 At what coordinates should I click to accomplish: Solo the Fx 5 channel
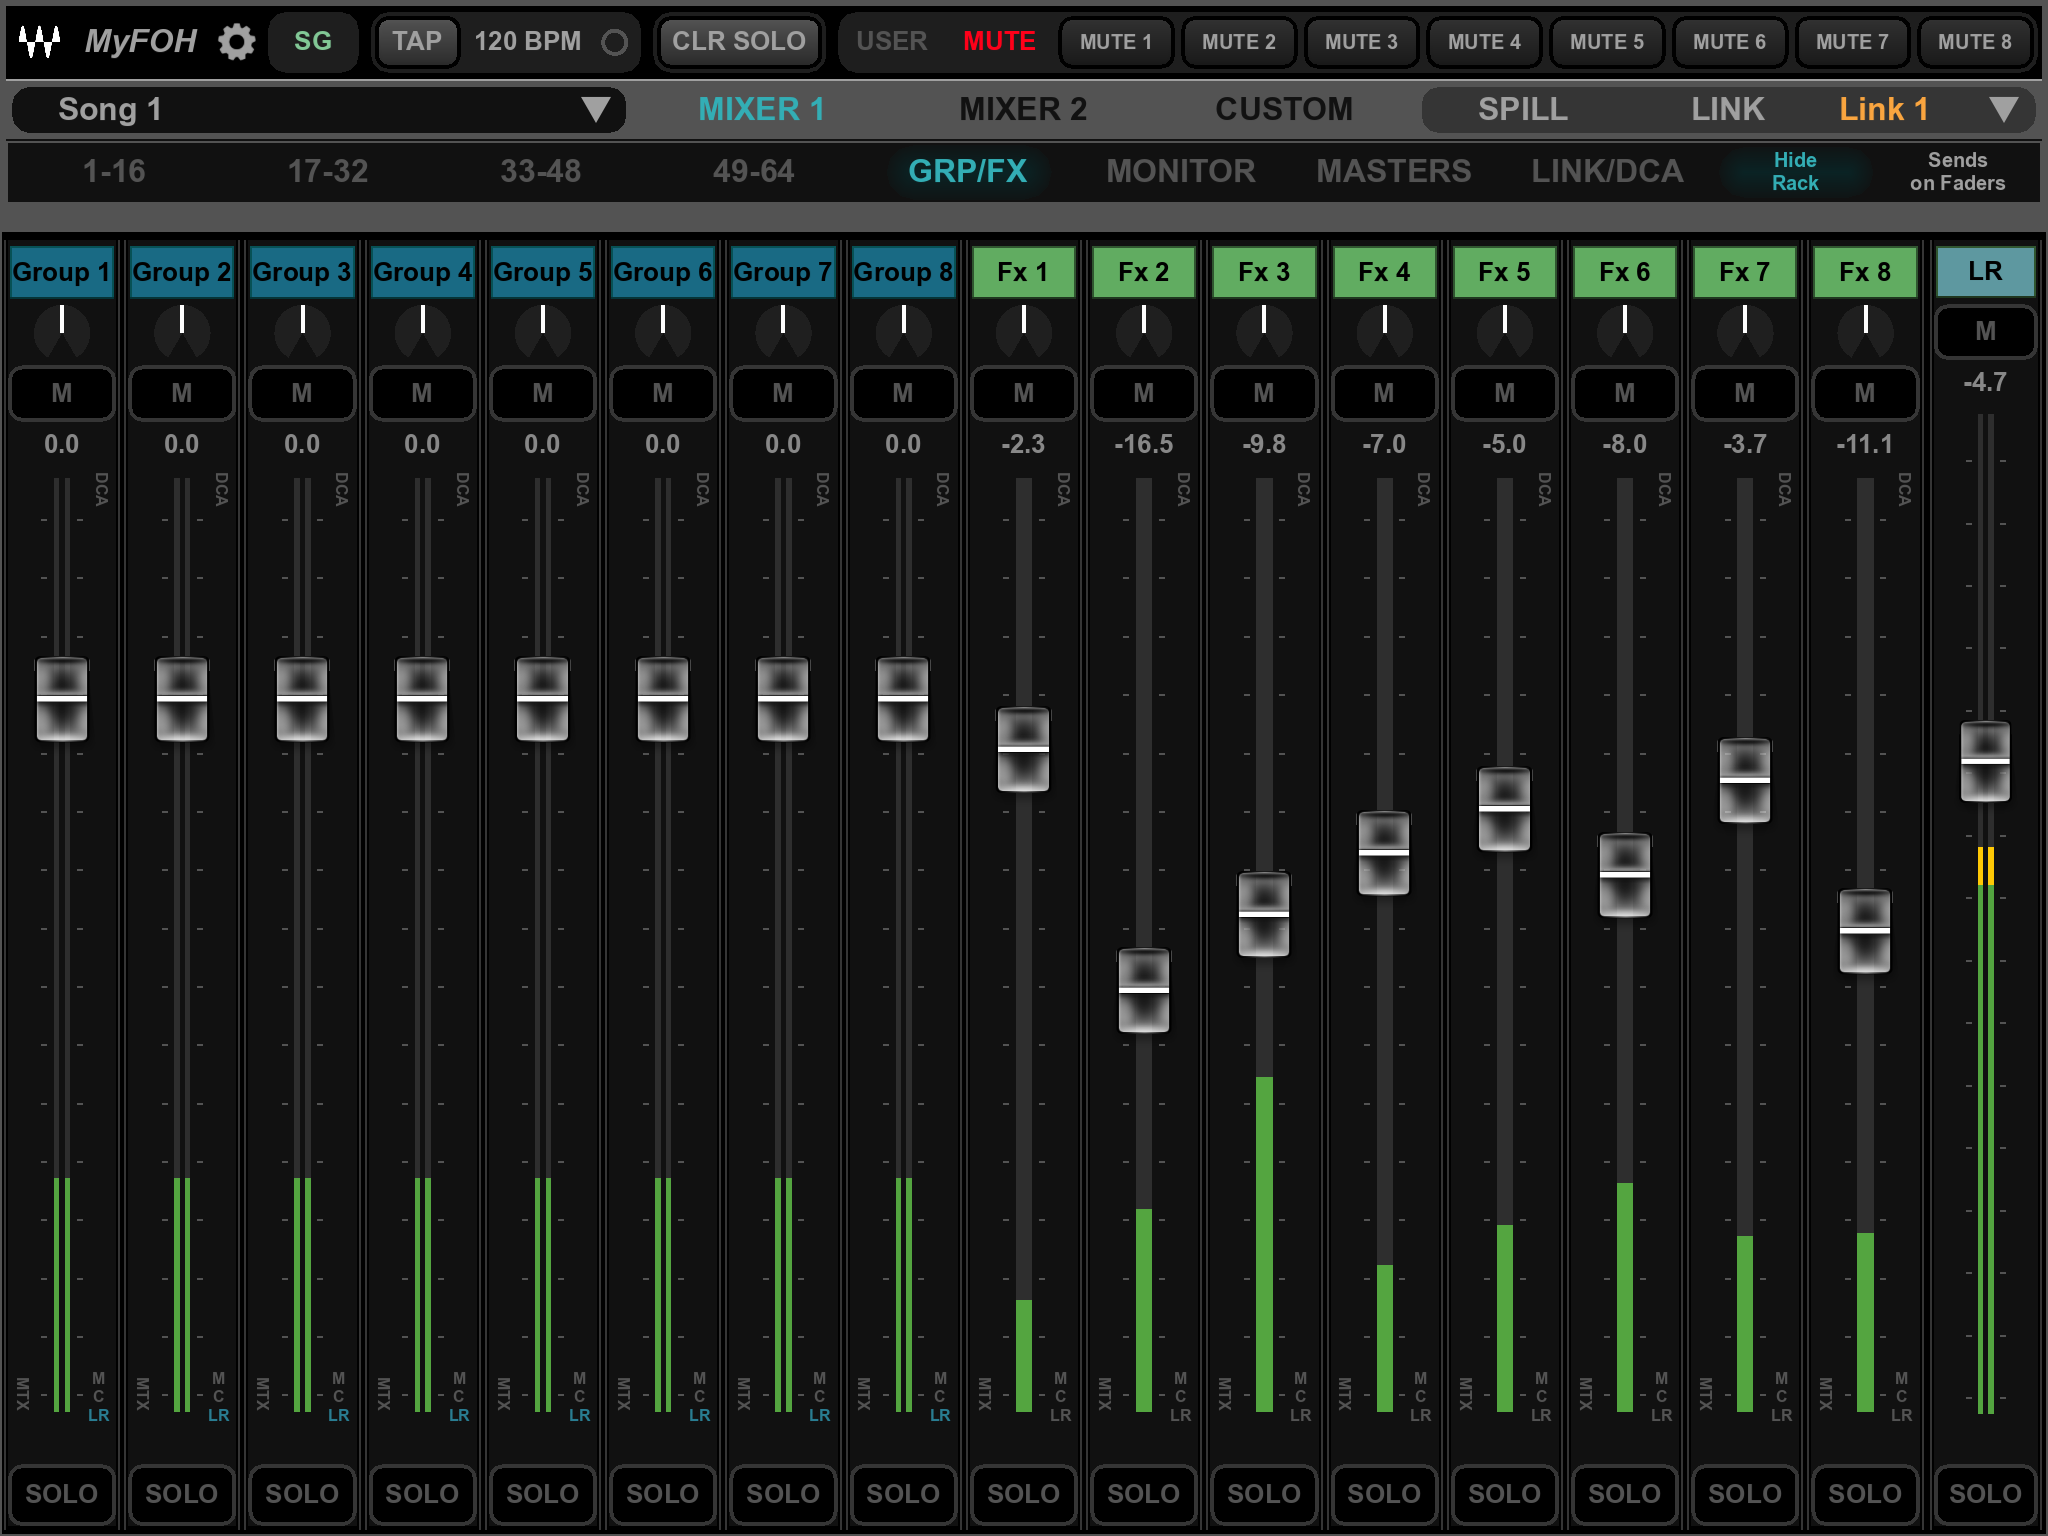click(x=1504, y=1493)
